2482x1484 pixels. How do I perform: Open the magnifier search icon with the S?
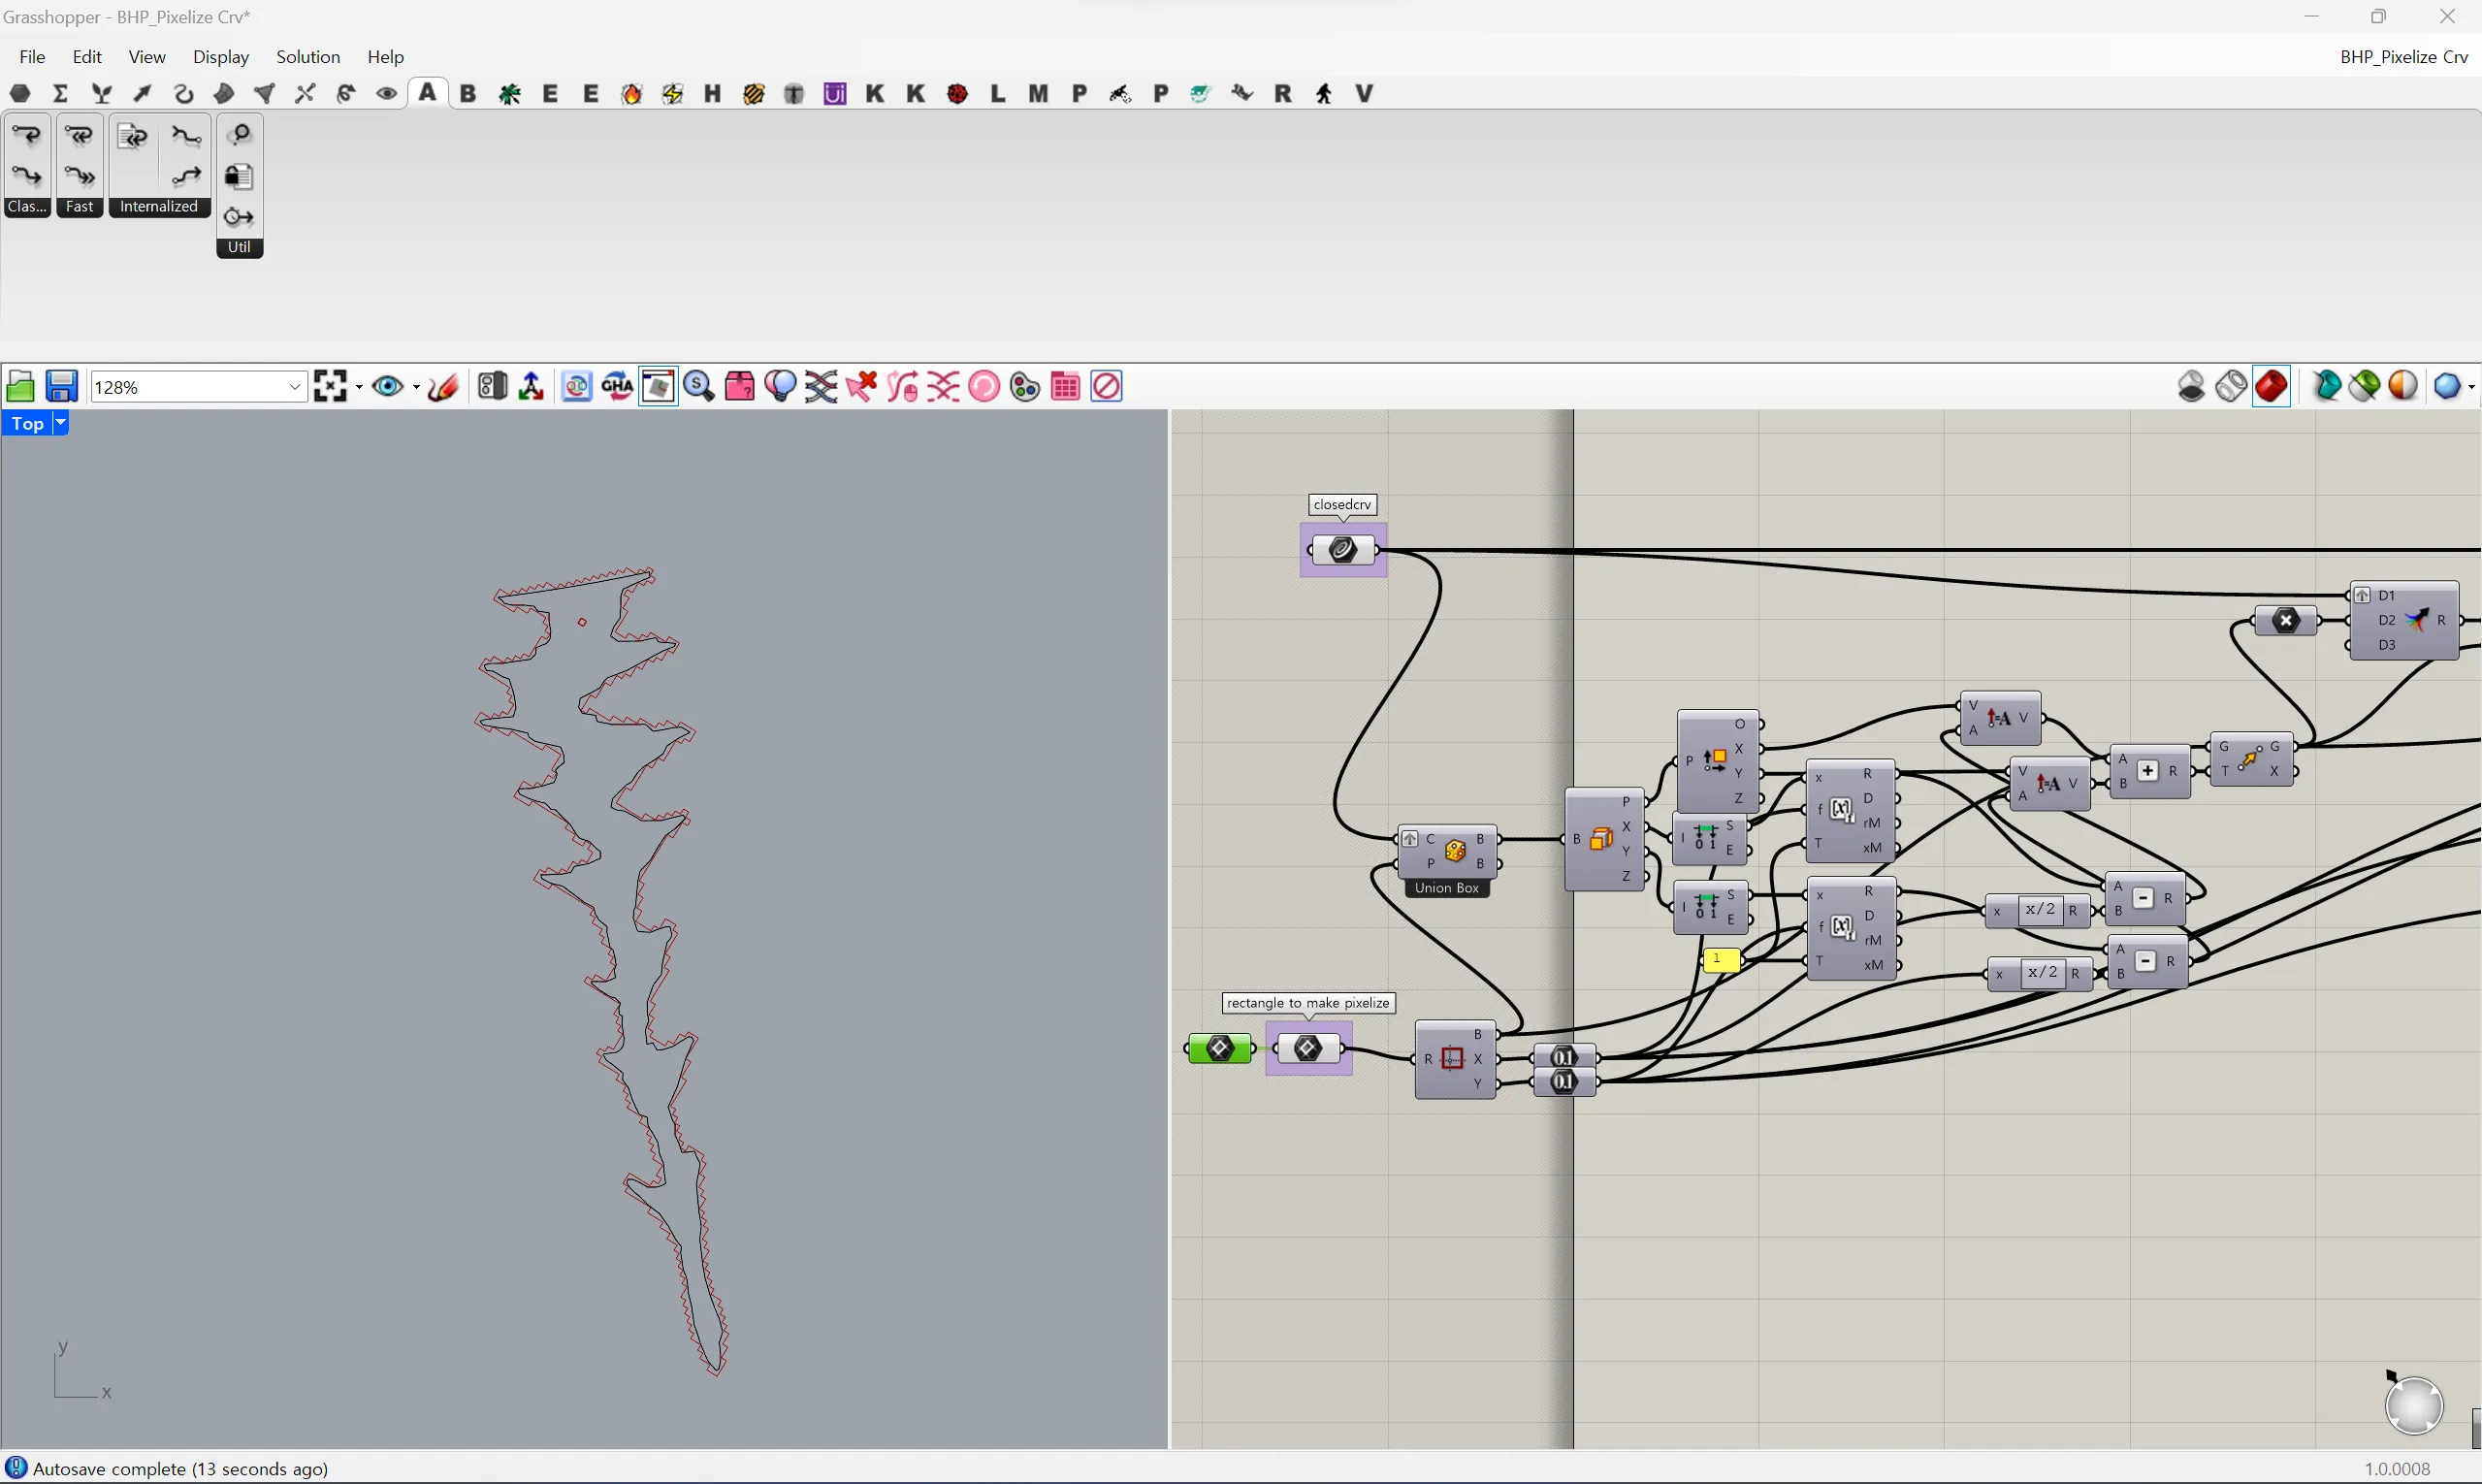pos(699,386)
